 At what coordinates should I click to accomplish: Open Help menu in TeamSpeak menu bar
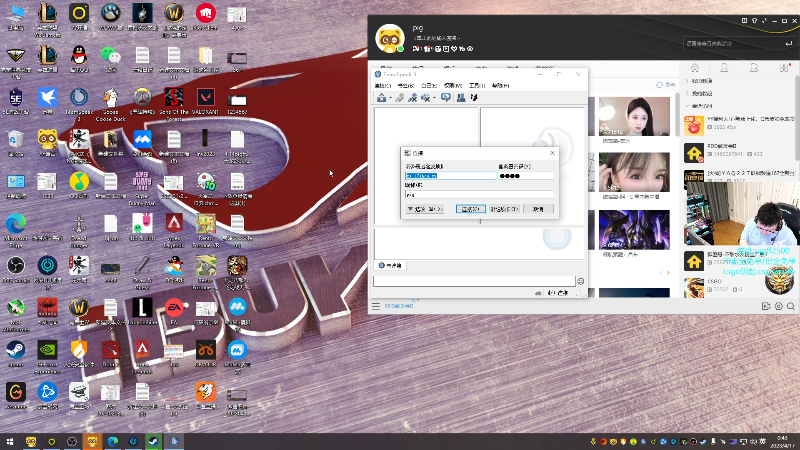coord(501,85)
